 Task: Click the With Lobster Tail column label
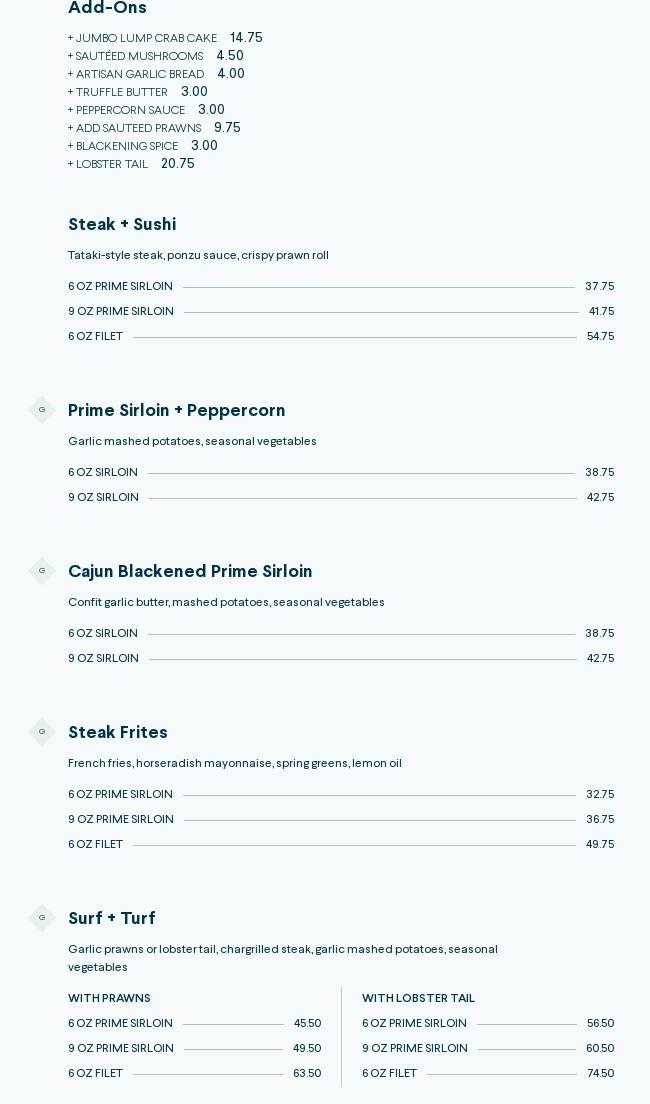click(418, 998)
